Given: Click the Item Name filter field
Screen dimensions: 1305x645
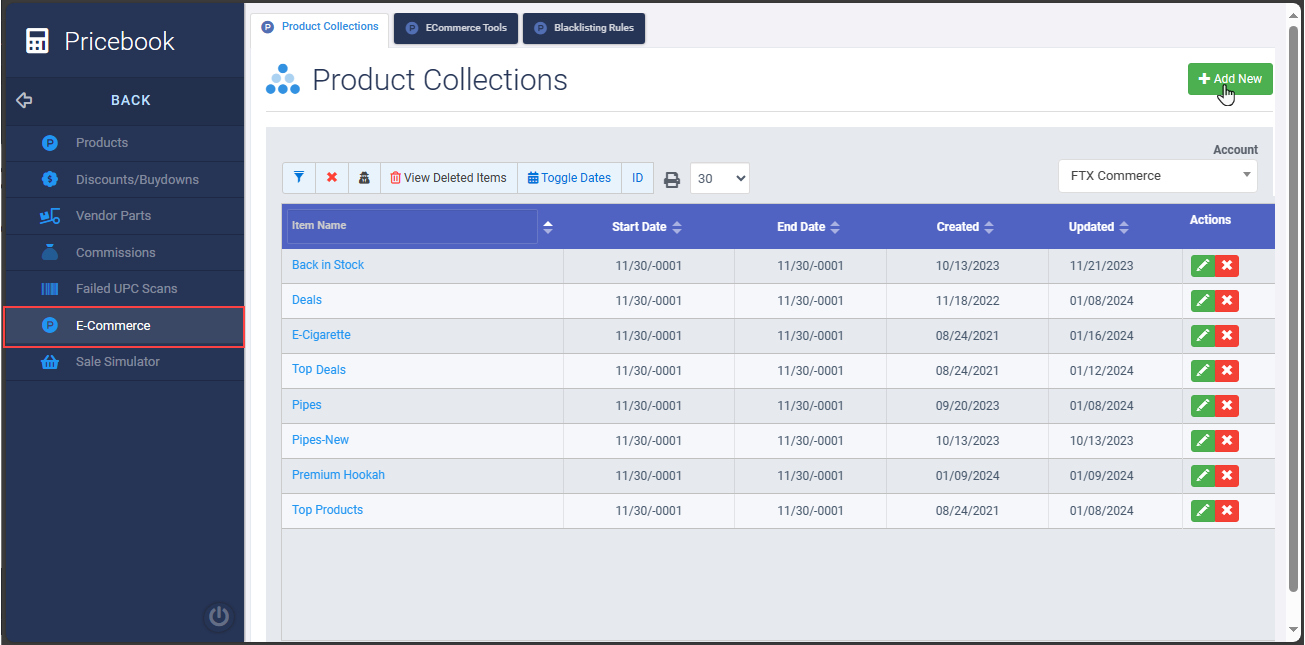Looking at the screenshot, I should (412, 226).
